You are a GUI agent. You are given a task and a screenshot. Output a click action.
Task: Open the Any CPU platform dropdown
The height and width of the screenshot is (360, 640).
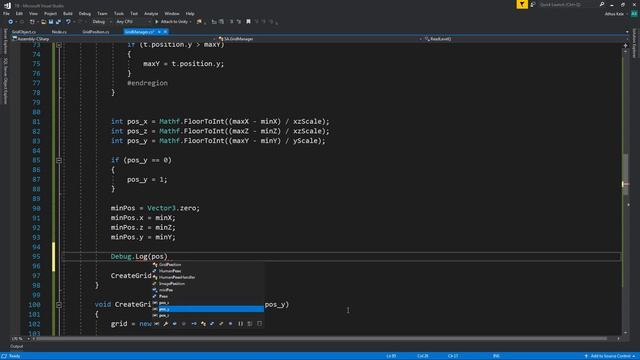point(133,22)
